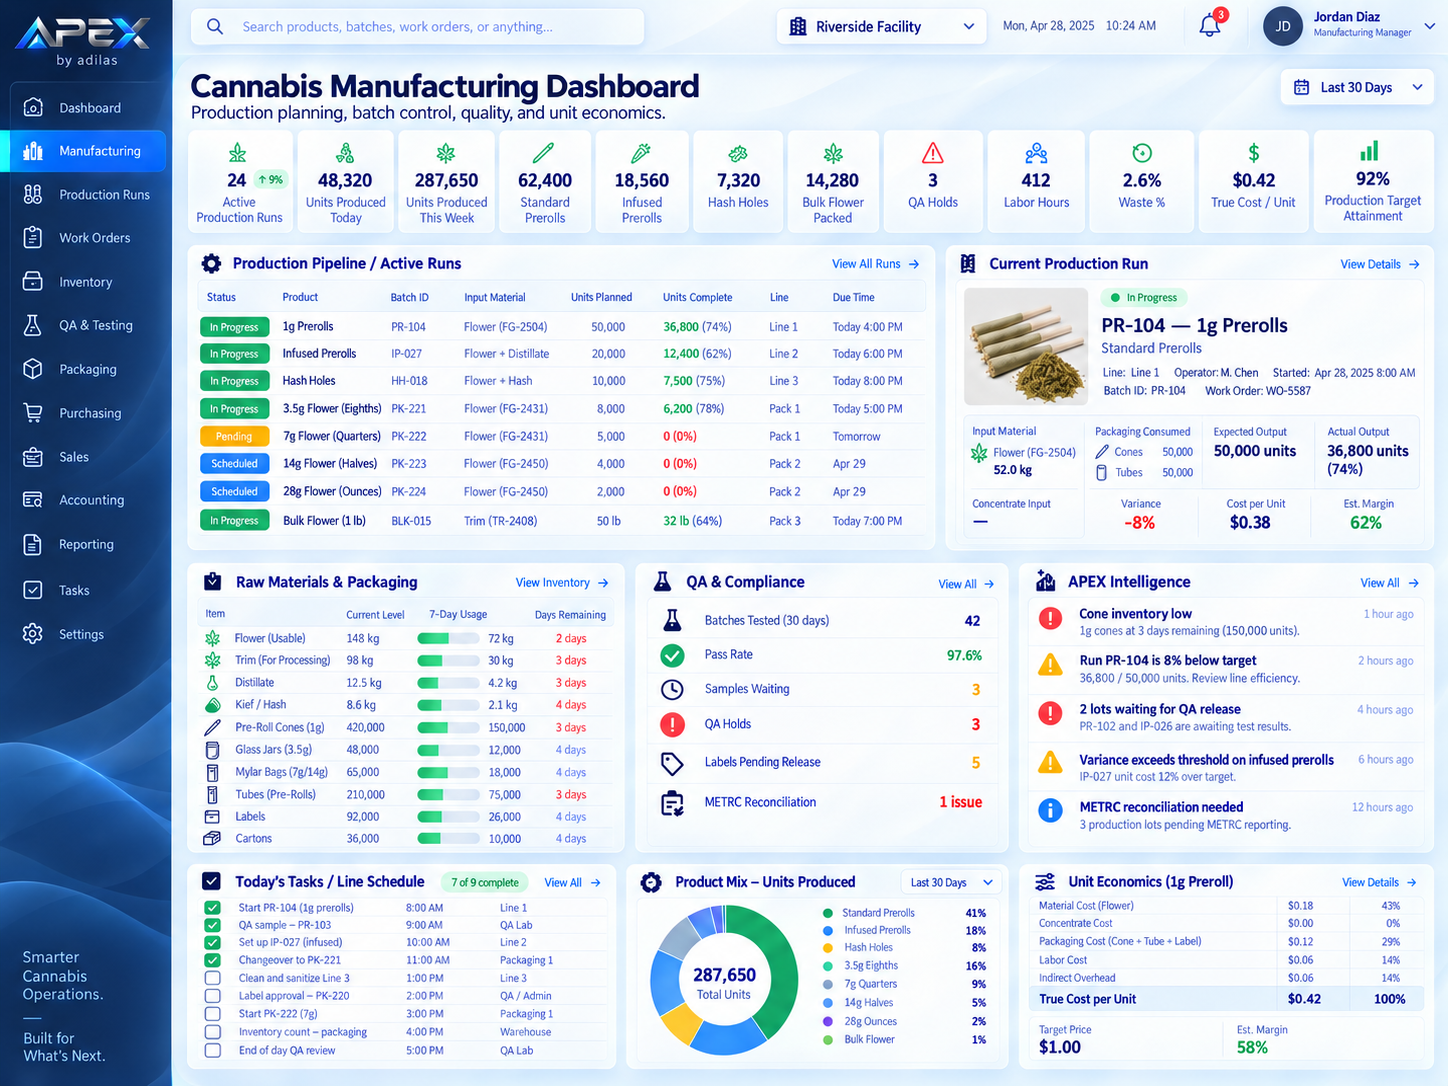Open Reporting in the sidebar
This screenshot has height=1086, width=1448.
pos(86,544)
